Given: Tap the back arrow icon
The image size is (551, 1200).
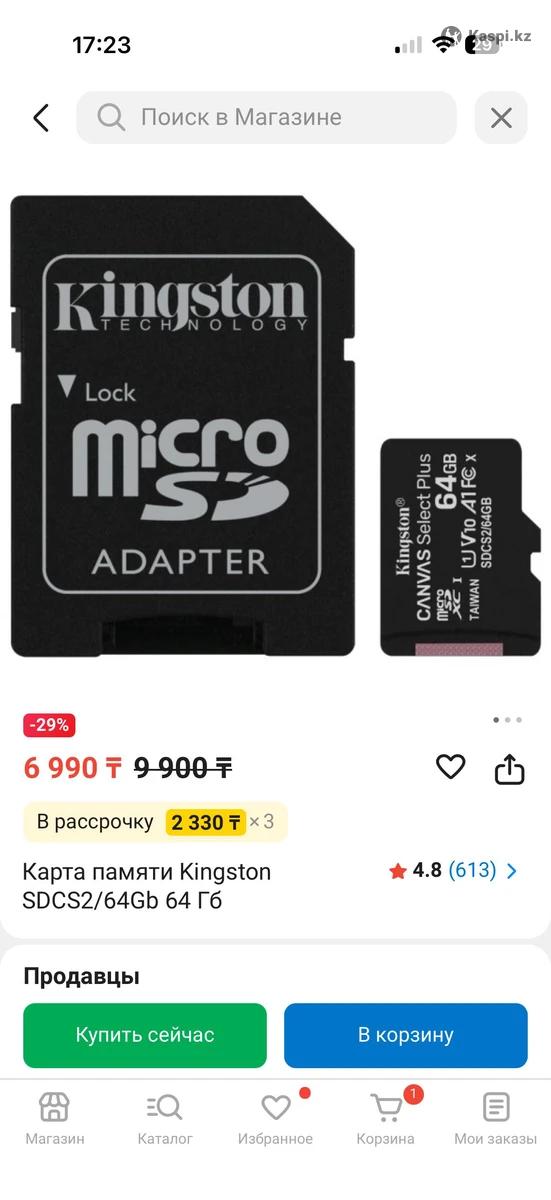Looking at the screenshot, I should [x=41, y=118].
